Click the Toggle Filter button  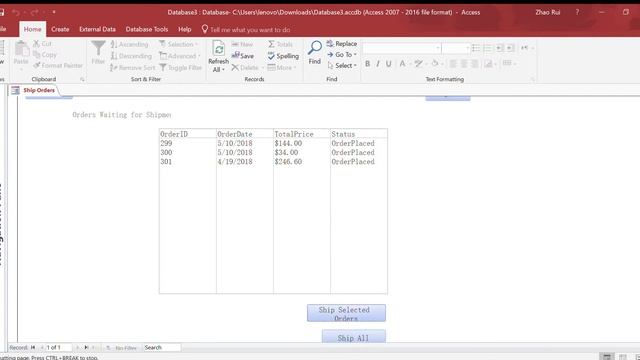180,68
